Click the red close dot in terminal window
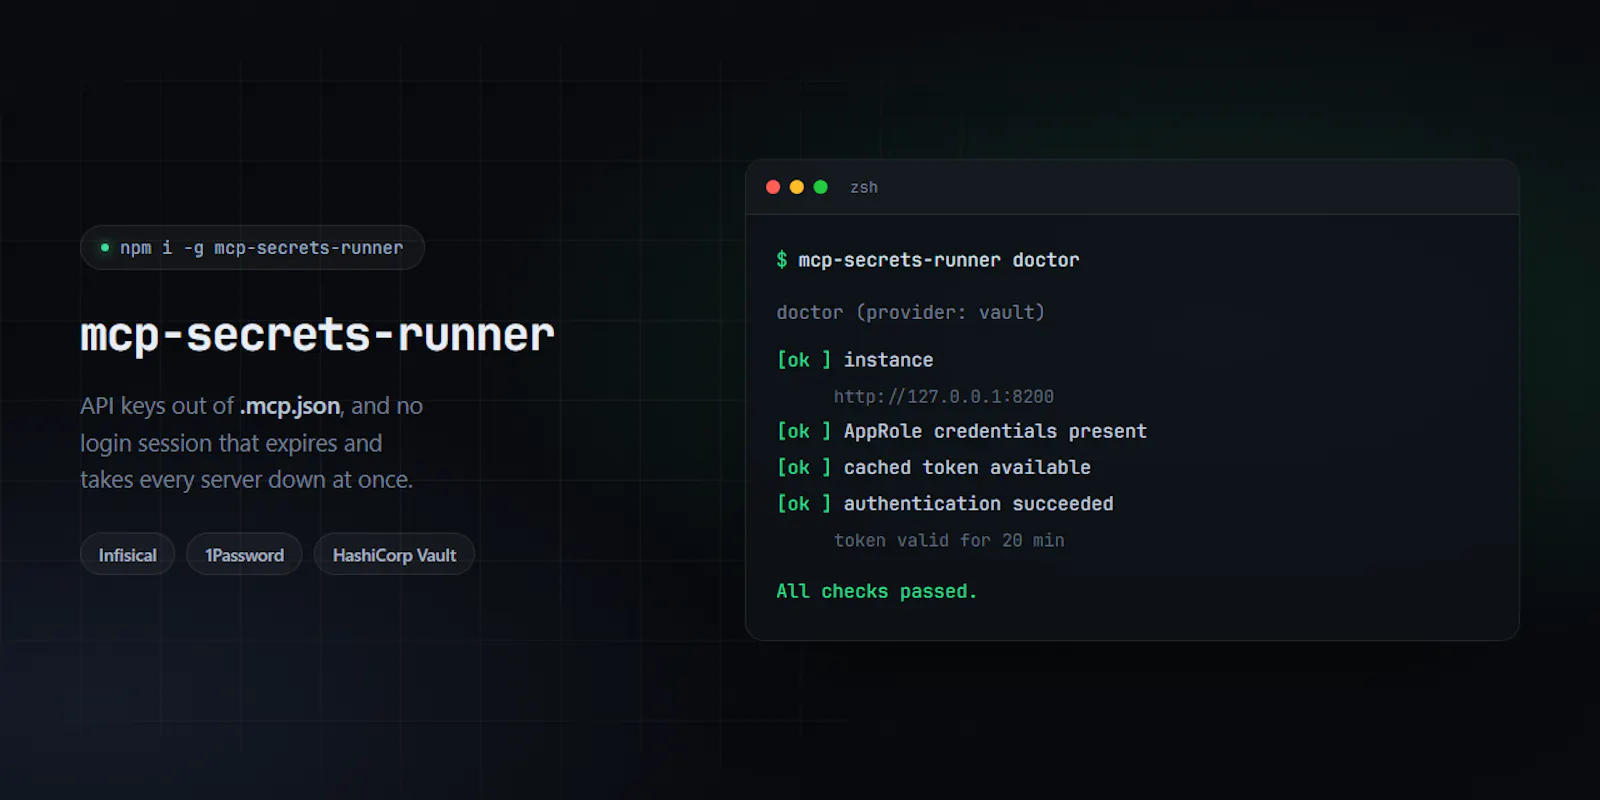The width and height of the screenshot is (1600, 800). (x=773, y=187)
